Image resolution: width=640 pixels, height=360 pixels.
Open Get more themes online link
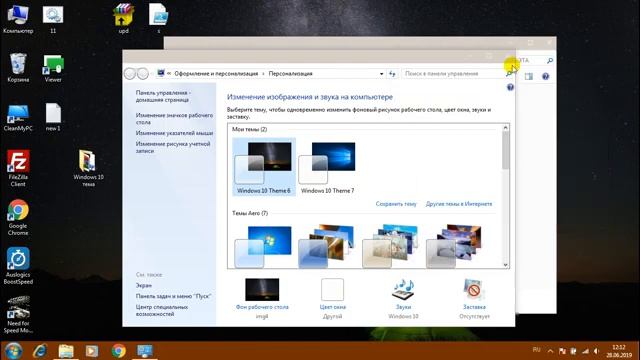click(459, 204)
